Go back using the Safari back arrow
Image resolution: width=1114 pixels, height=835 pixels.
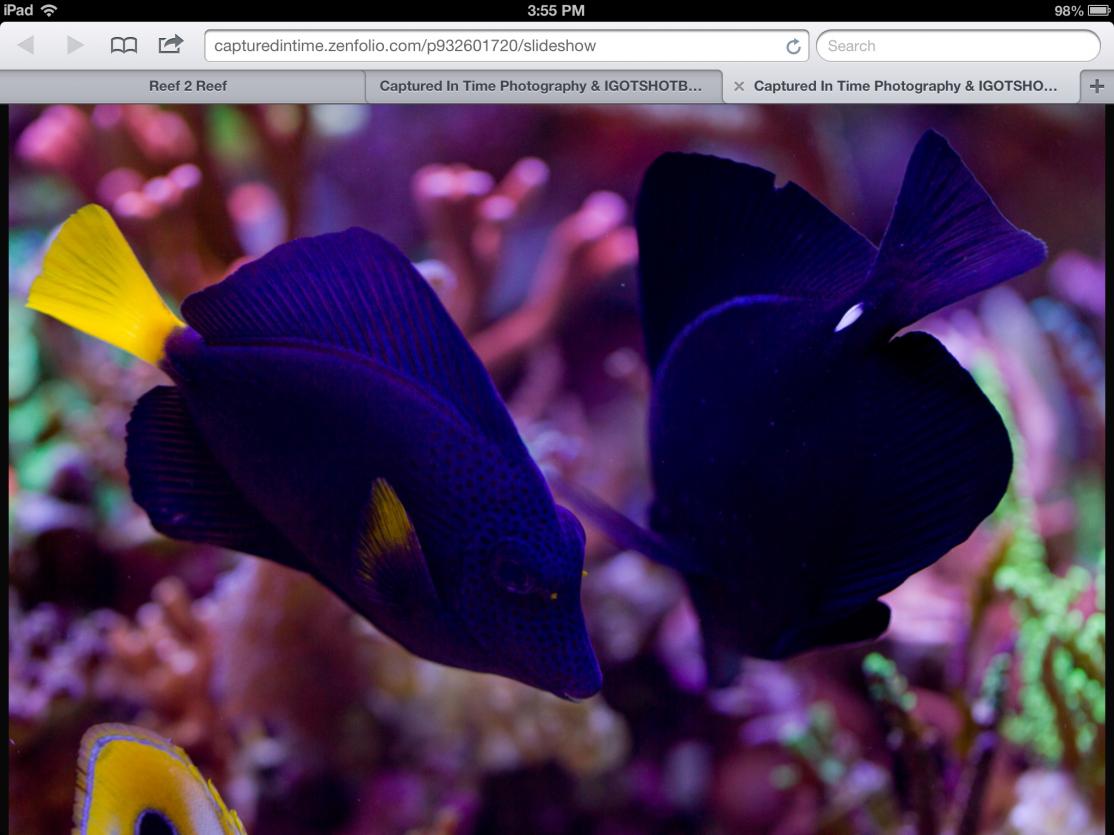[26, 45]
